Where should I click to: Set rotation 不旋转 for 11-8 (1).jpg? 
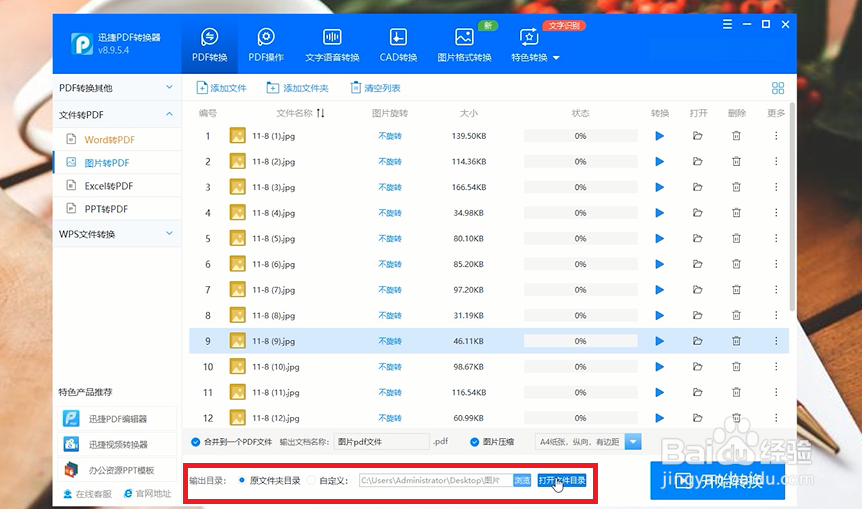(x=390, y=136)
